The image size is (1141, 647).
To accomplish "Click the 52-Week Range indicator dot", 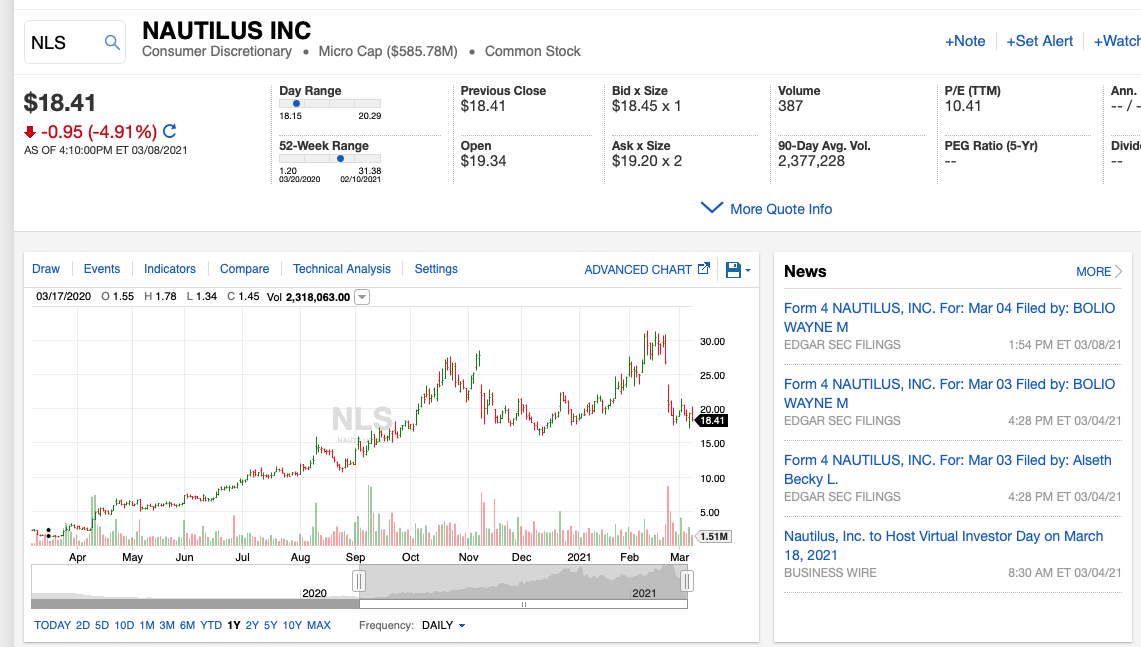I will tap(340, 158).
